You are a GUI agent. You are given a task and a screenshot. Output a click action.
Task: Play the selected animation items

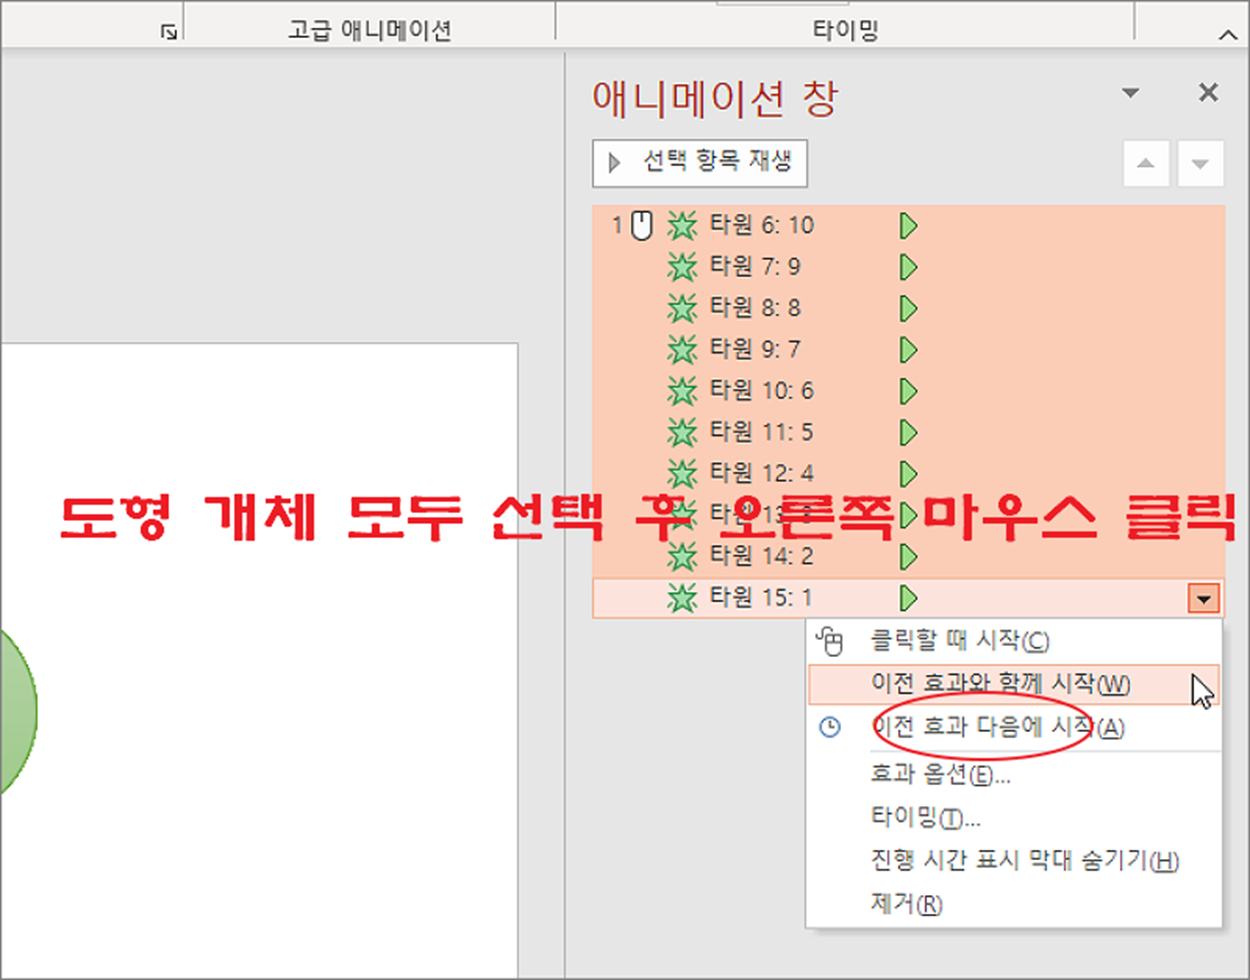click(700, 163)
